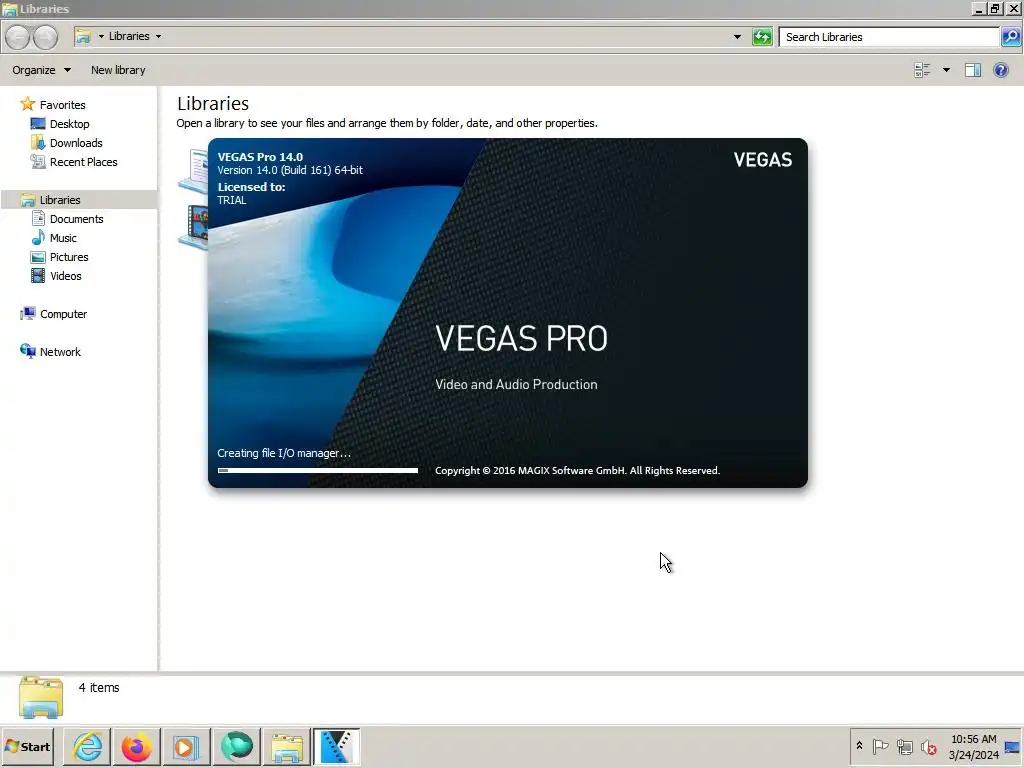
Task: Click the Forward navigation arrow button
Action: tap(45, 37)
